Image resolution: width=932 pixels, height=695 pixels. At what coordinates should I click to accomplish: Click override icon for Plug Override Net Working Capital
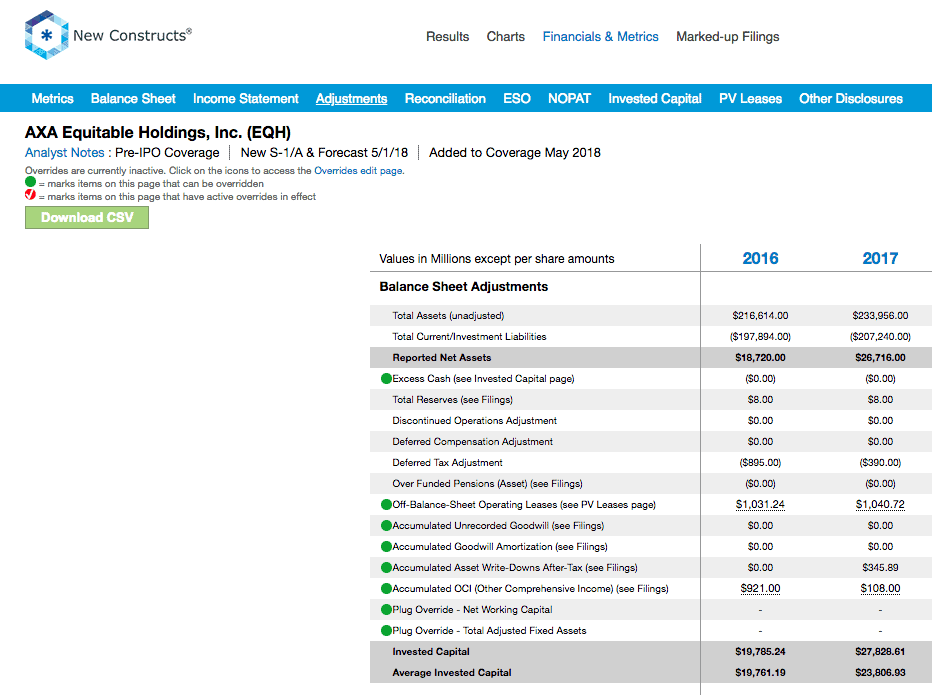386,609
